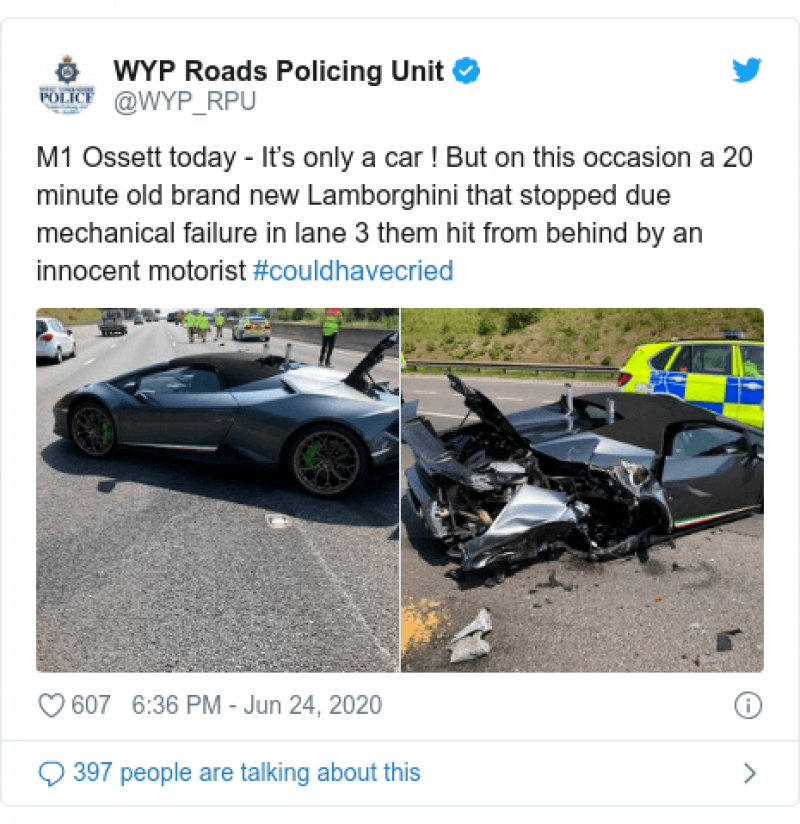Click the tweet text about M1 Ossett
Screen dimensions: 800x824
click(x=394, y=214)
